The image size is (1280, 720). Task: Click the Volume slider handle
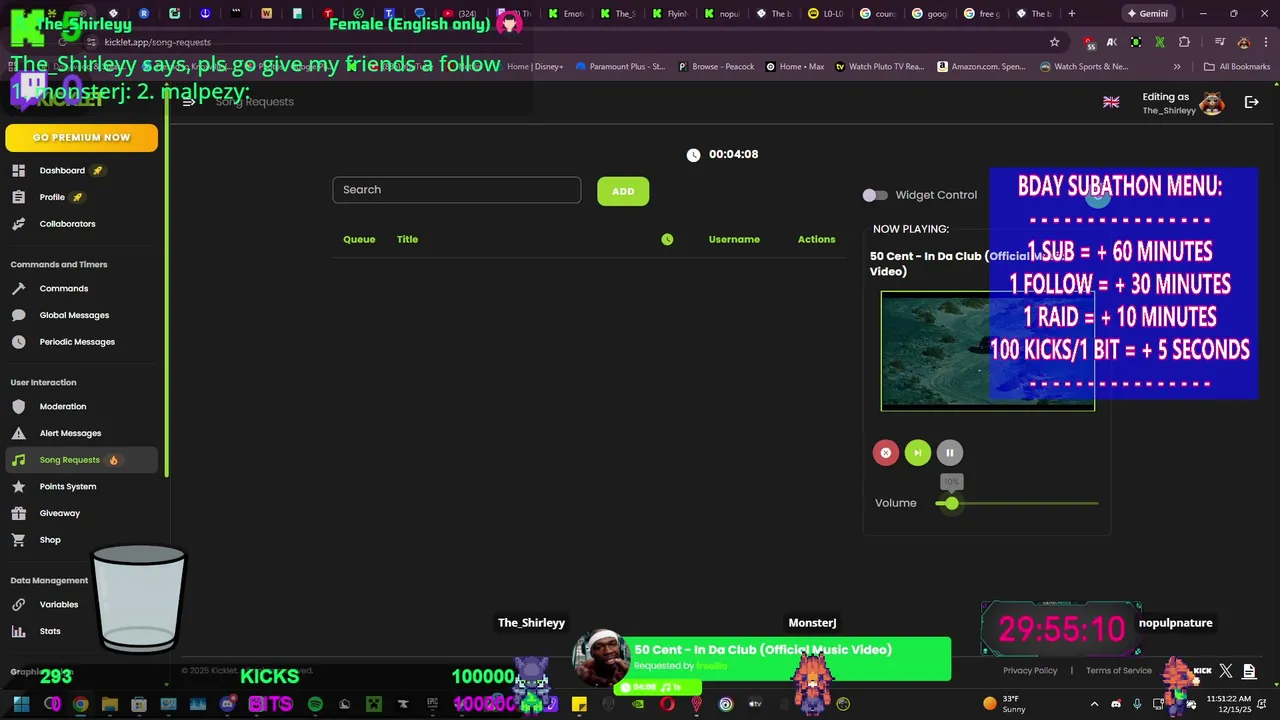(x=951, y=503)
